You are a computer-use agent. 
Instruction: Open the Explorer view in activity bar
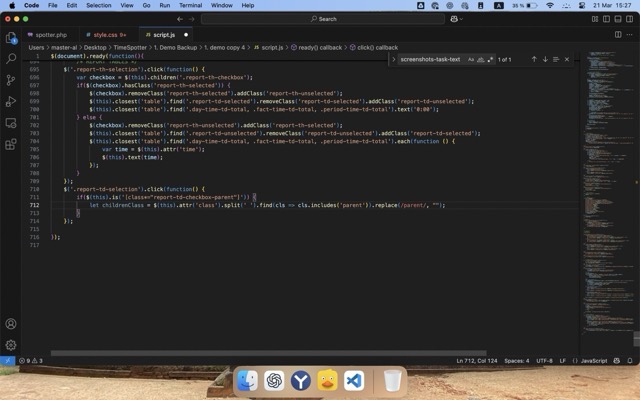pyautogui.click(x=11, y=38)
